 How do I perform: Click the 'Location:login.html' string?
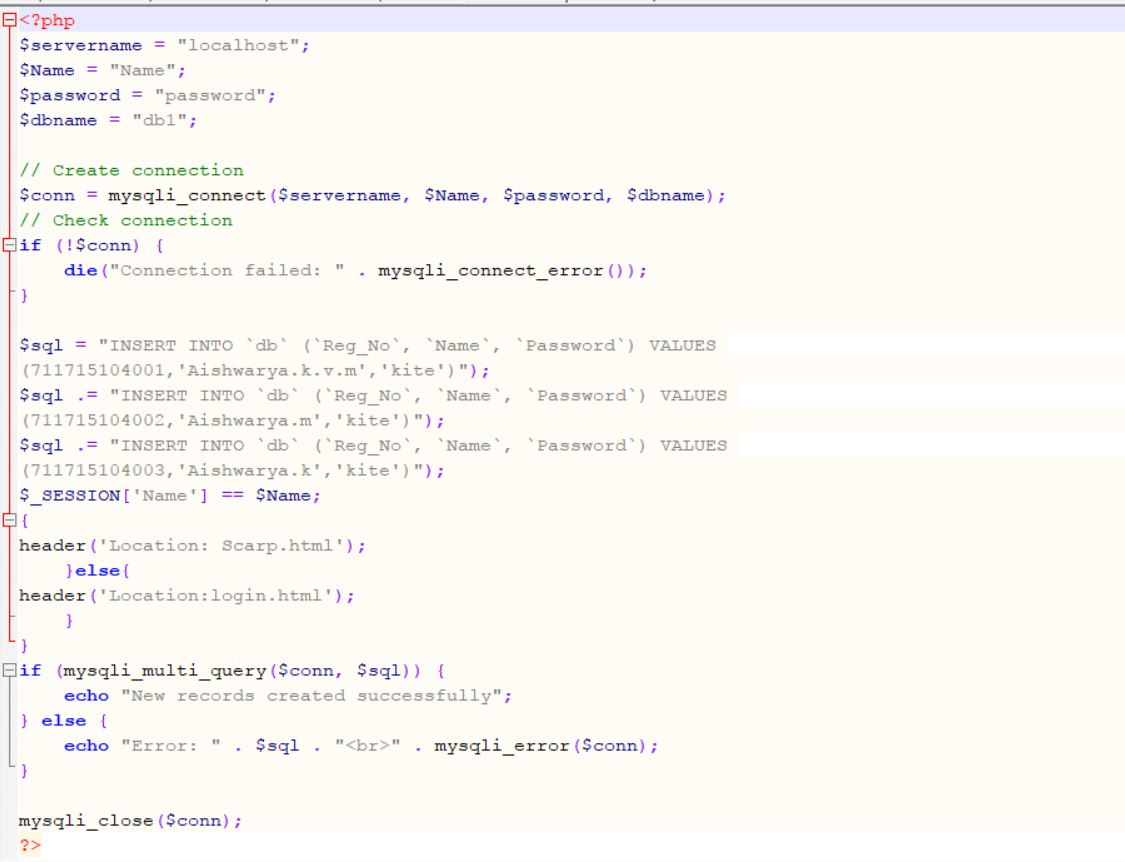click(216, 596)
